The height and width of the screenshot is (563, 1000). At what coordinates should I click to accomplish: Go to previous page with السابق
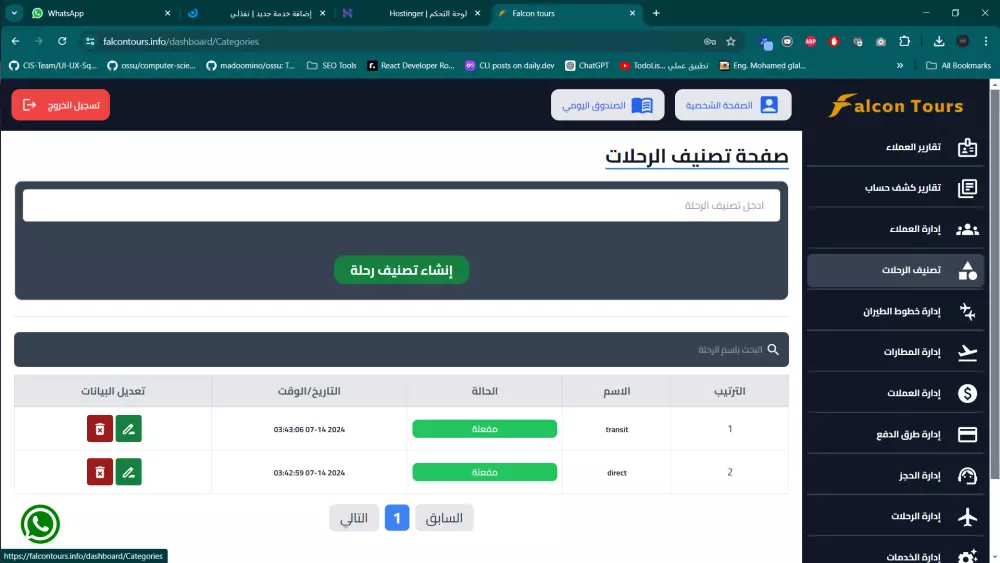444,518
